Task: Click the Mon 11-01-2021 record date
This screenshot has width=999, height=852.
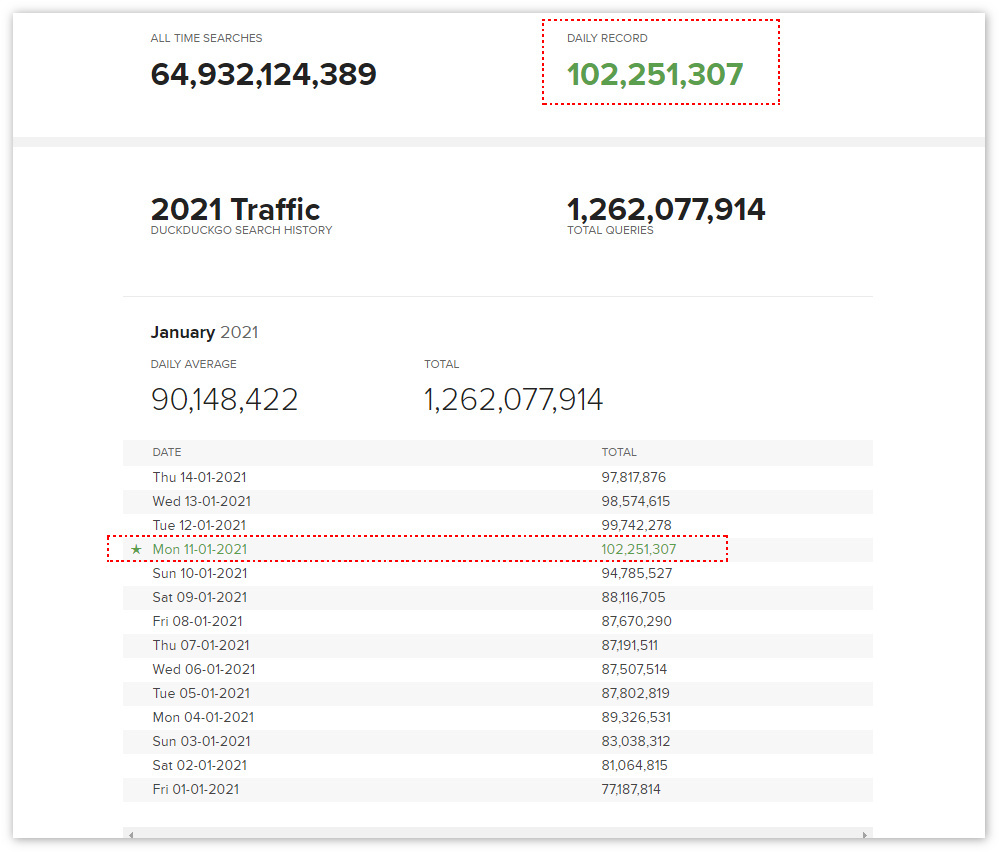Action: pos(200,550)
